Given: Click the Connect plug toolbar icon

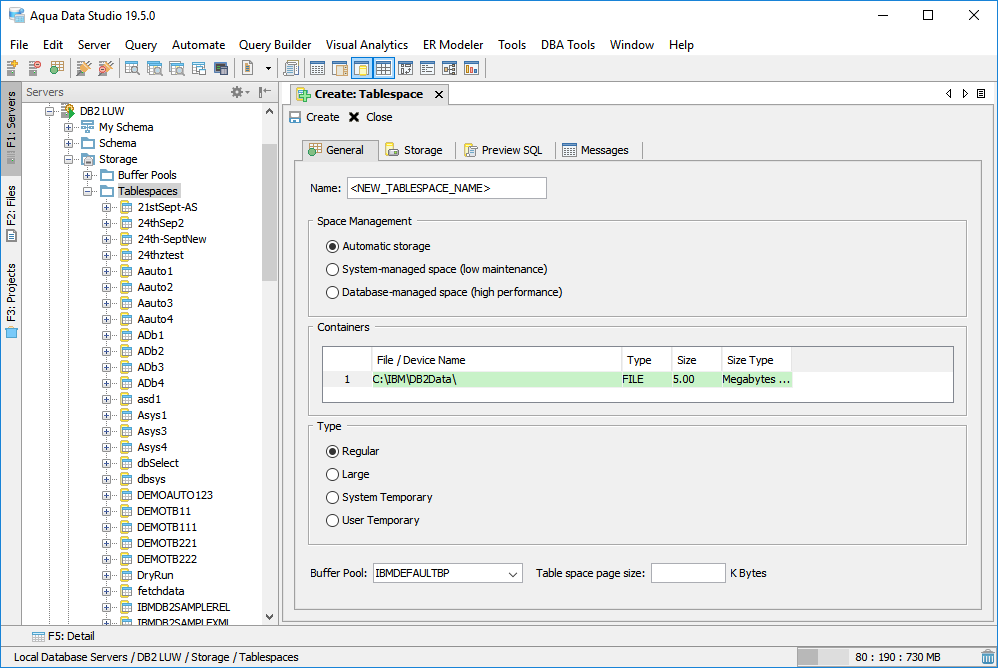Looking at the screenshot, I should coord(83,68).
